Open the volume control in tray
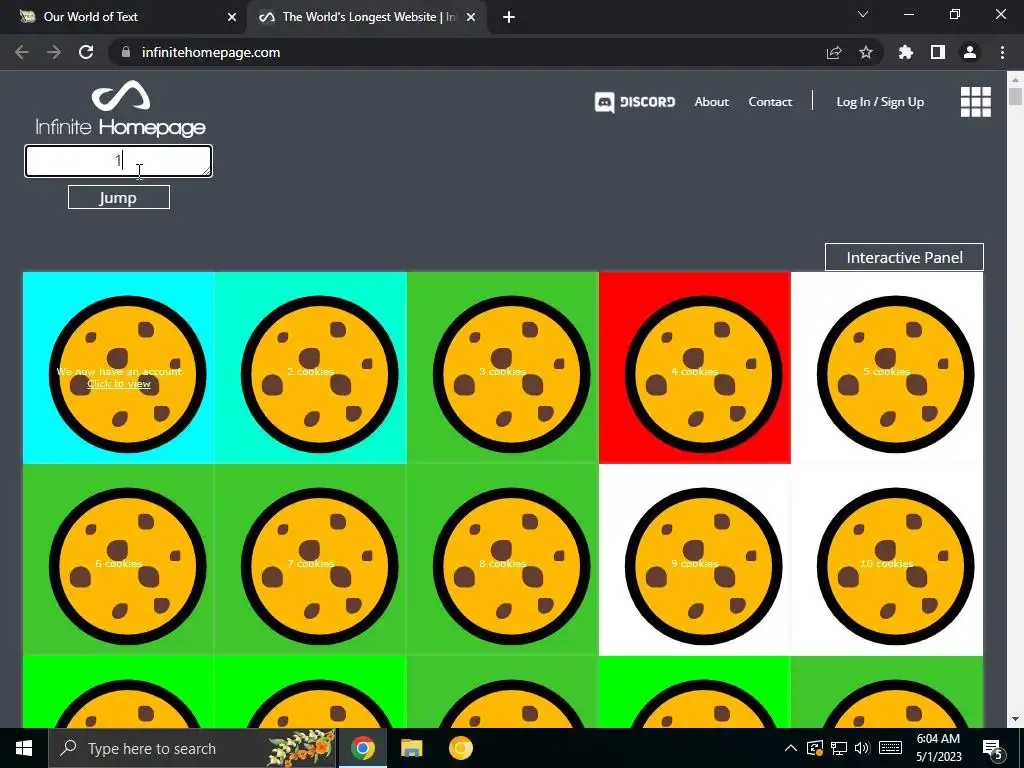This screenshot has height=768, width=1024. coord(862,748)
